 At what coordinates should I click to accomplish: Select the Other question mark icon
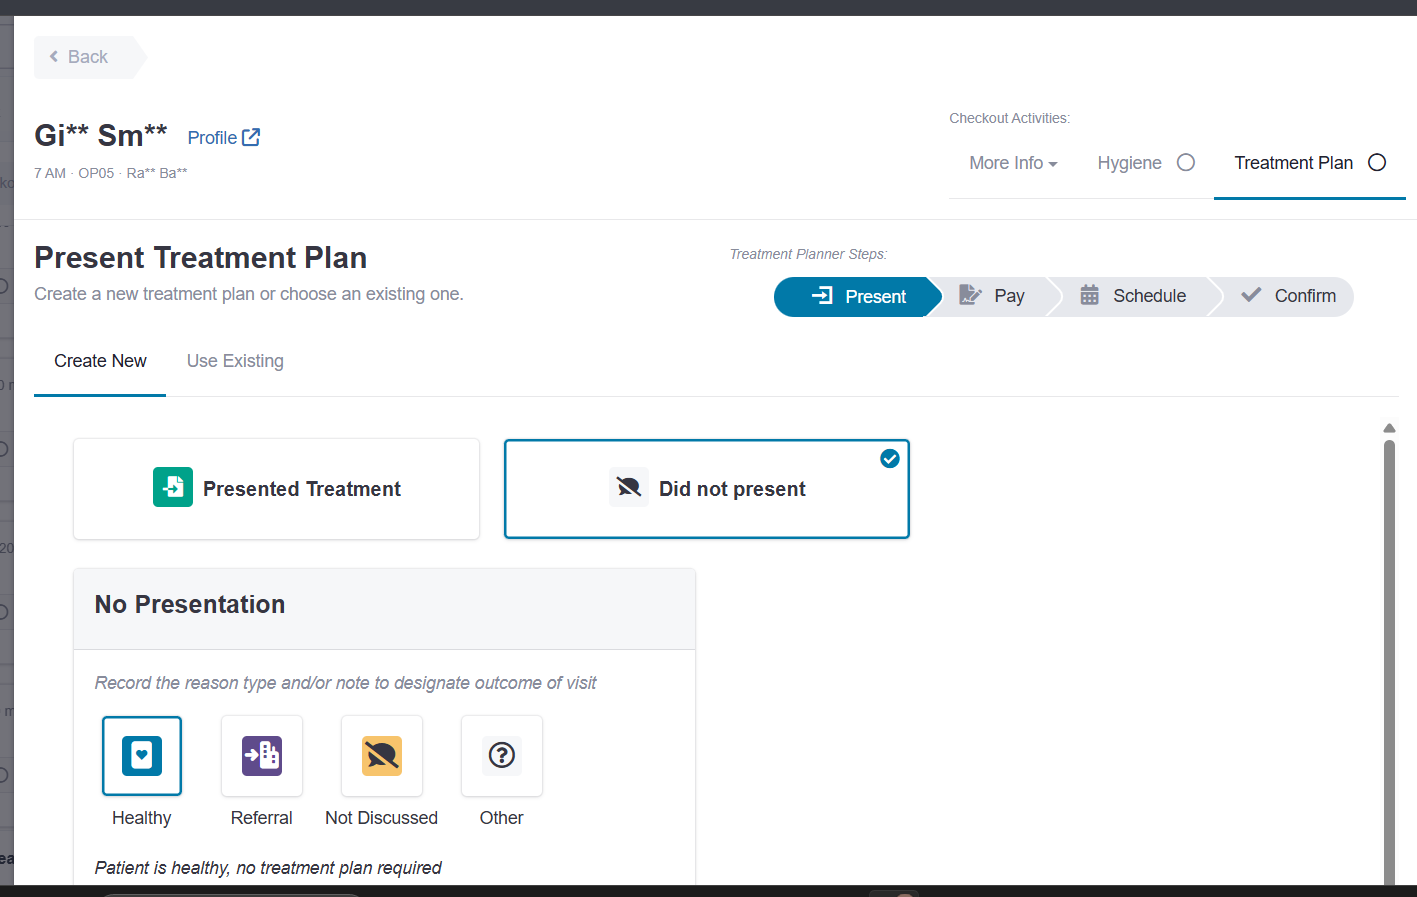click(502, 756)
